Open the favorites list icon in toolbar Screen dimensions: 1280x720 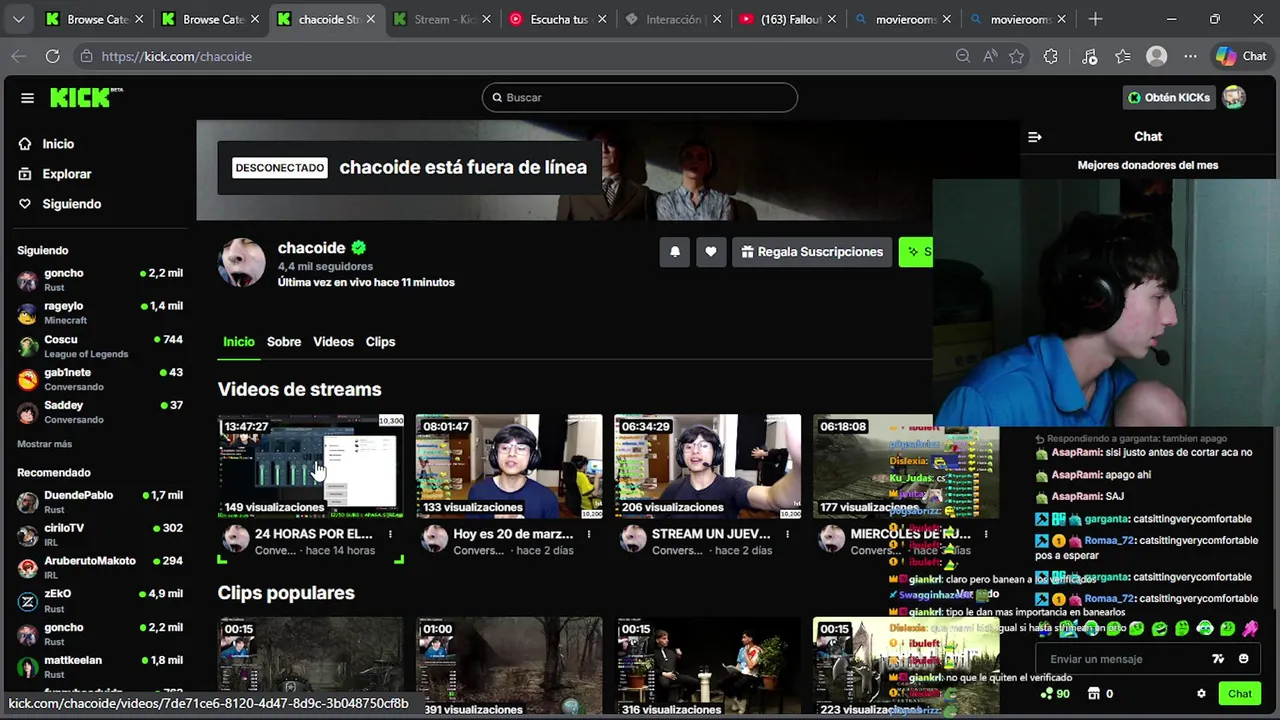[x=1123, y=57]
